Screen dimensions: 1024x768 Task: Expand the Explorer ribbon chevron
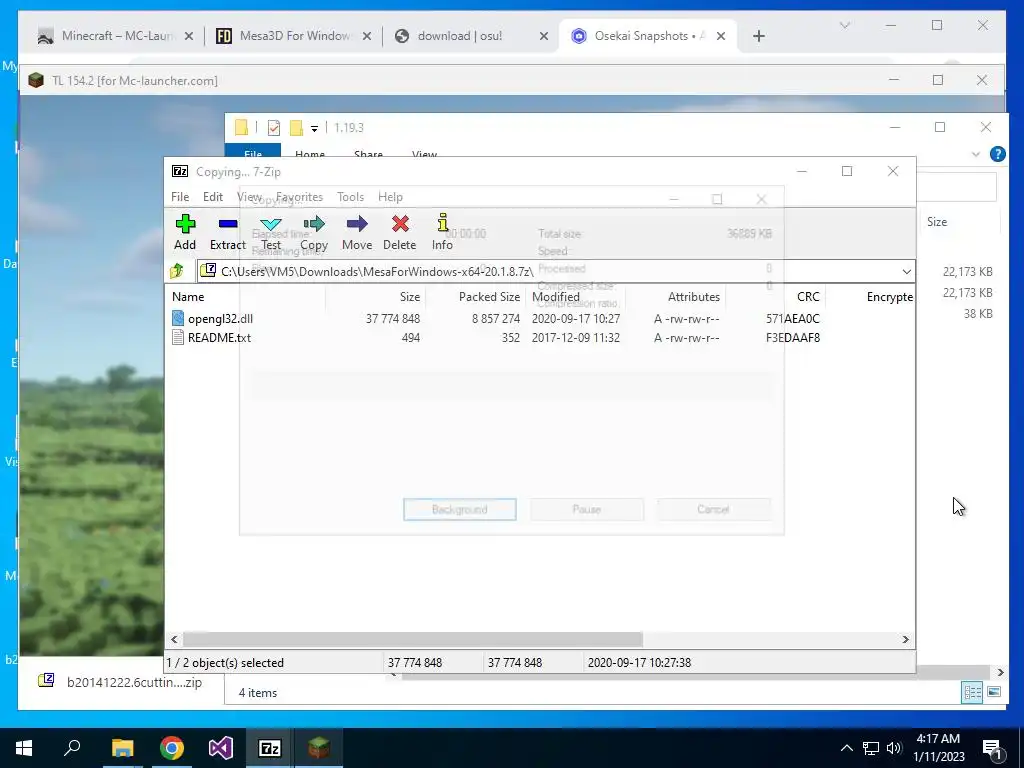(x=976, y=154)
